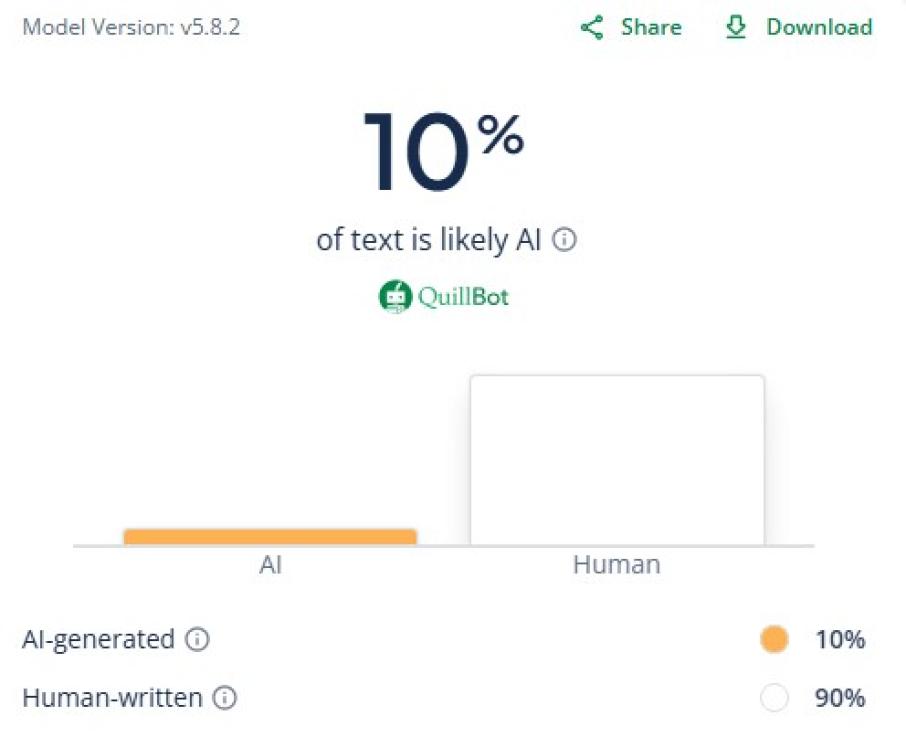Image resolution: width=906 pixels, height=747 pixels.
Task: Select the orange AI legend swatch
Action: click(x=774, y=638)
